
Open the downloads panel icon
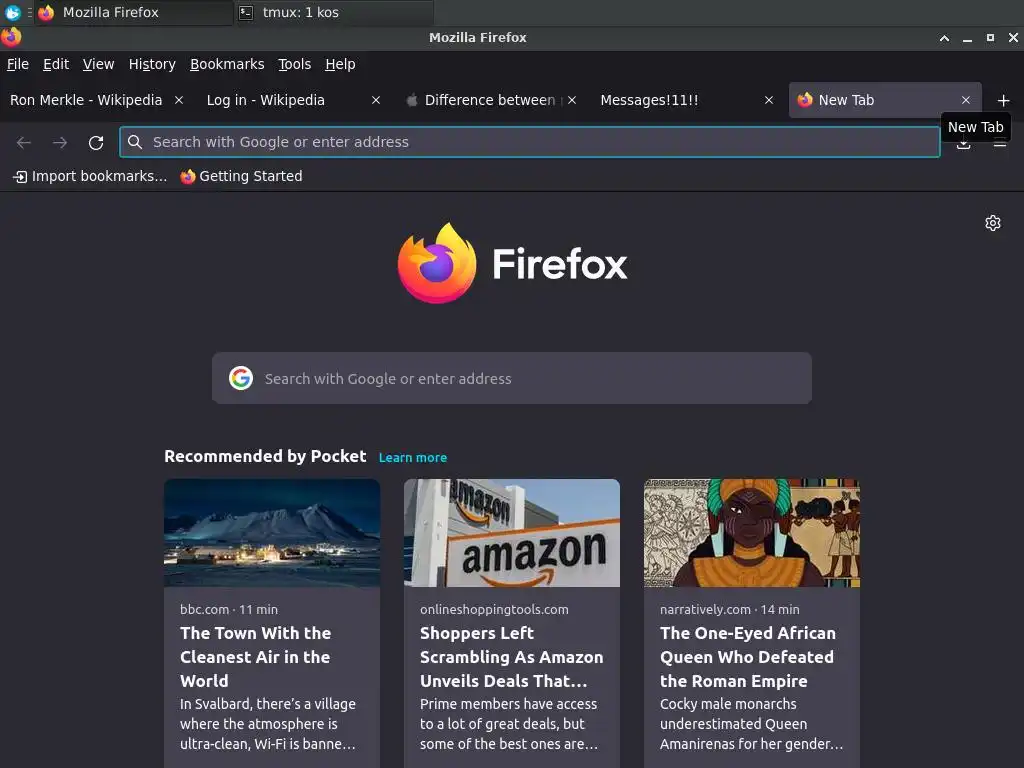pyautogui.click(x=963, y=145)
